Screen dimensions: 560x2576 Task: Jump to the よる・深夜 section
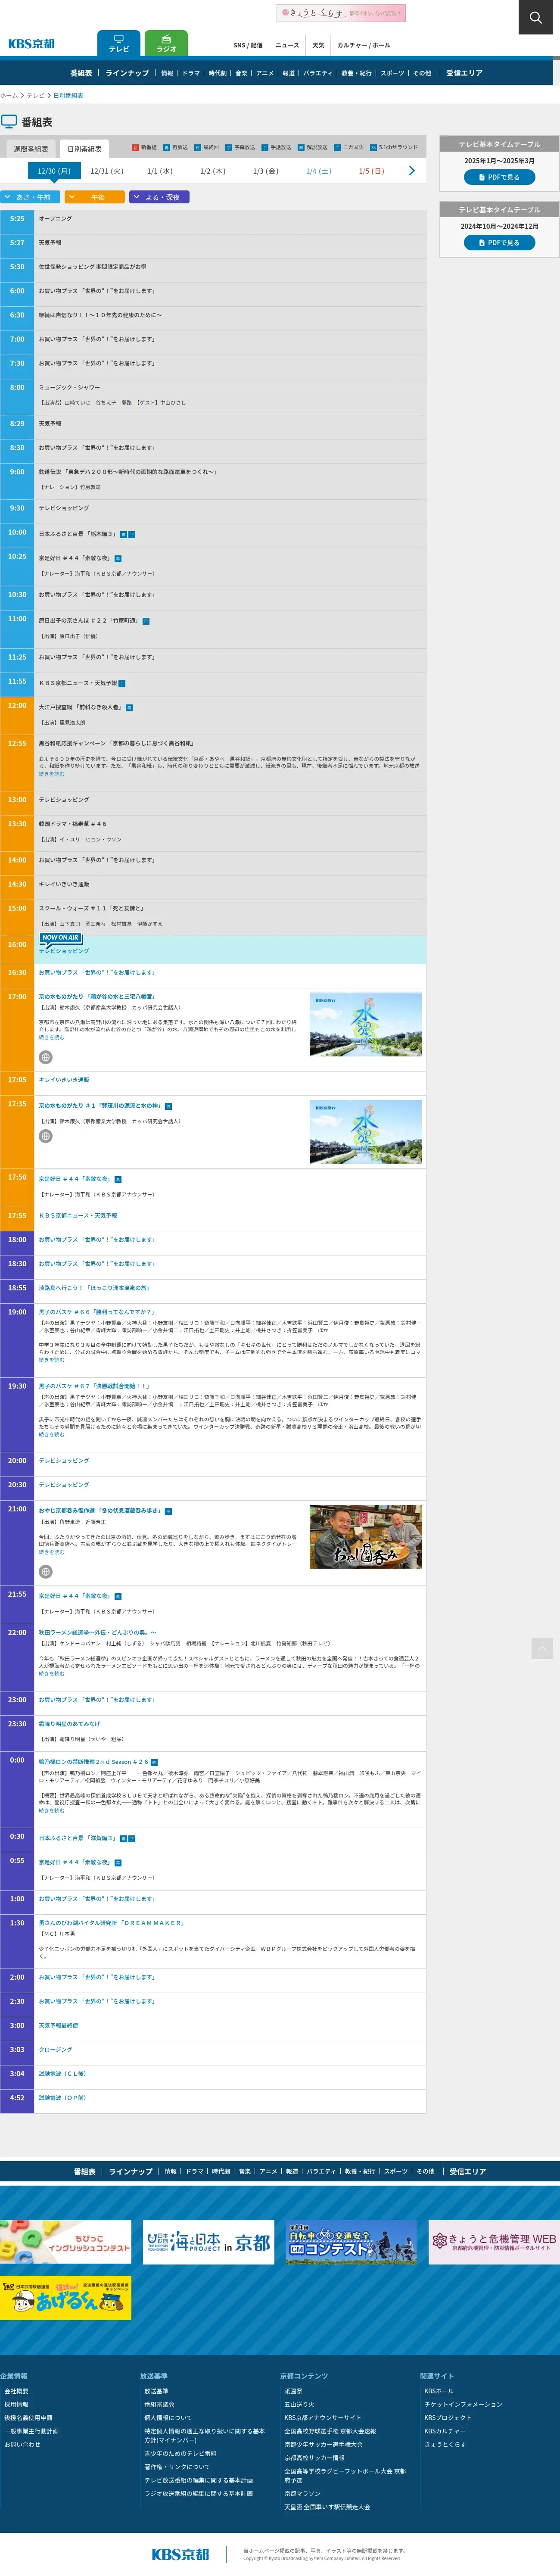coord(159,197)
